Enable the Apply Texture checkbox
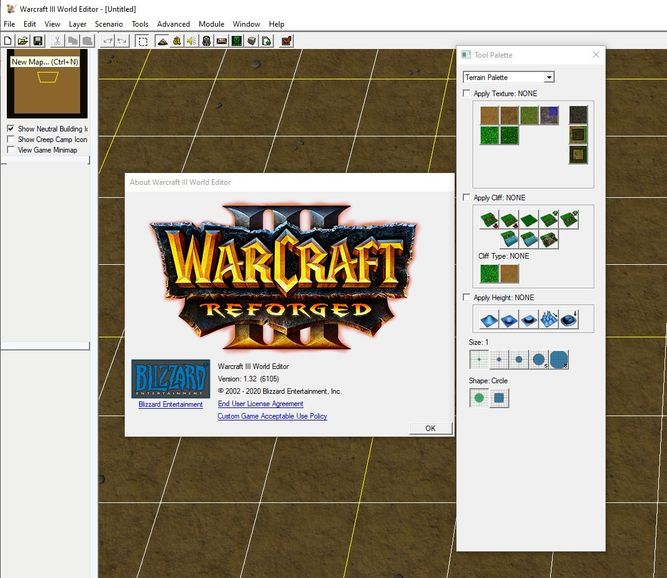The height and width of the screenshot is (578, 667). pos(467,93)
